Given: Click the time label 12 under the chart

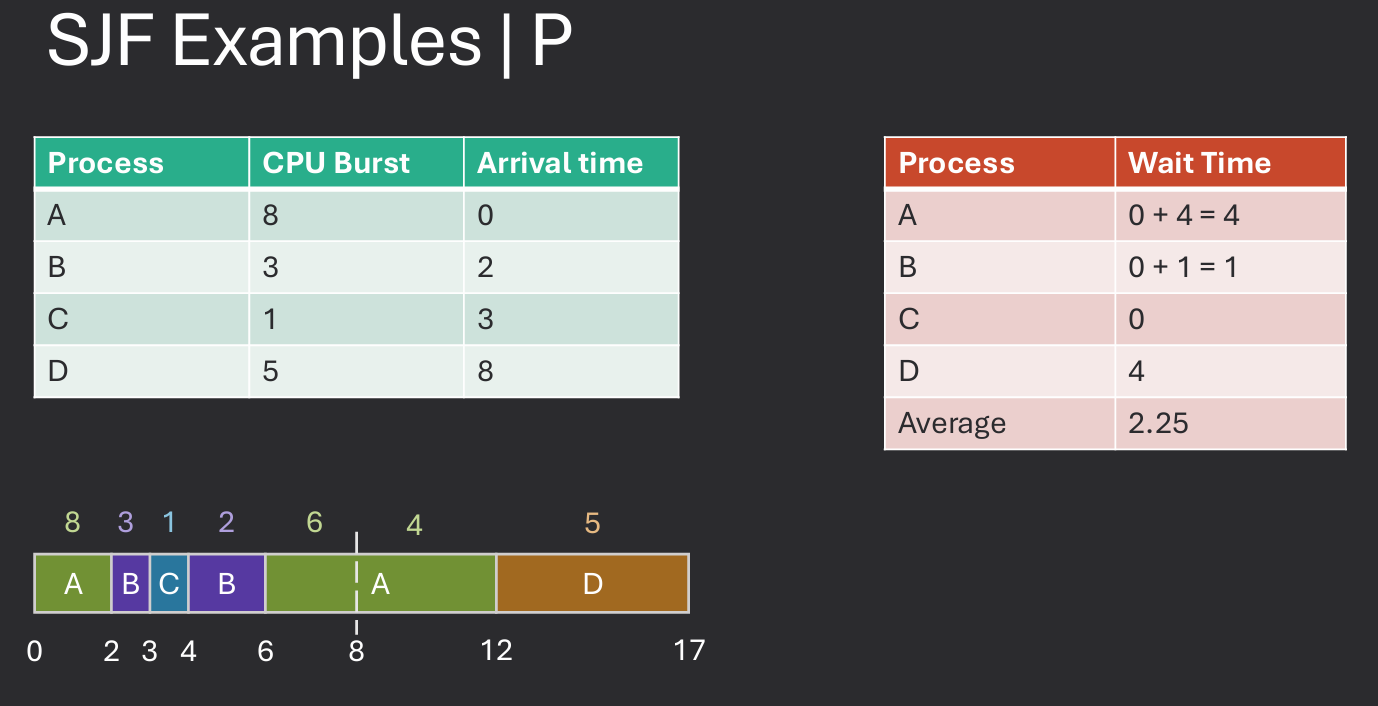Looking at the screenshot, I should (x=496, y=651).
